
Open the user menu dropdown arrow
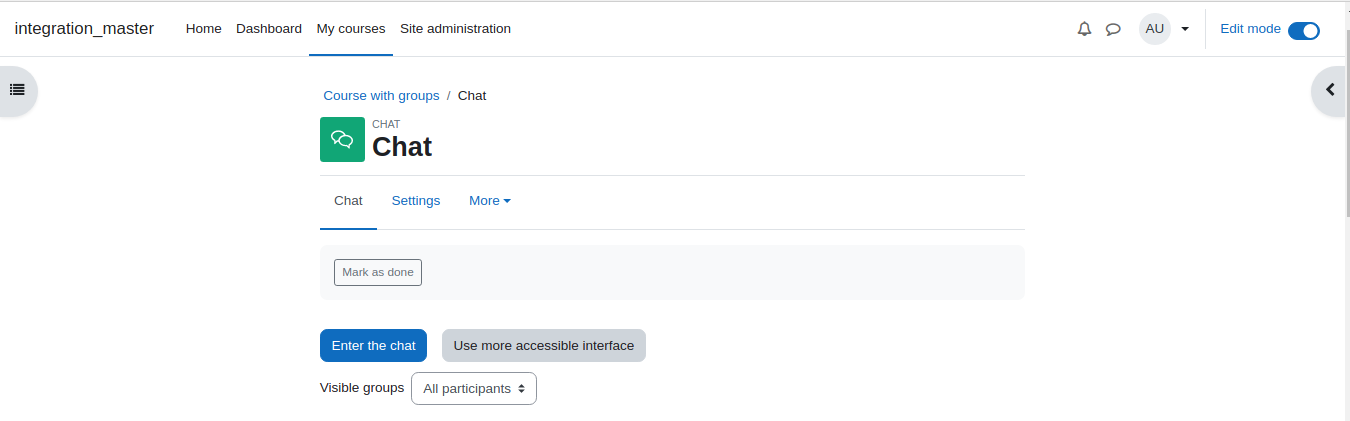click(1185, 29)
